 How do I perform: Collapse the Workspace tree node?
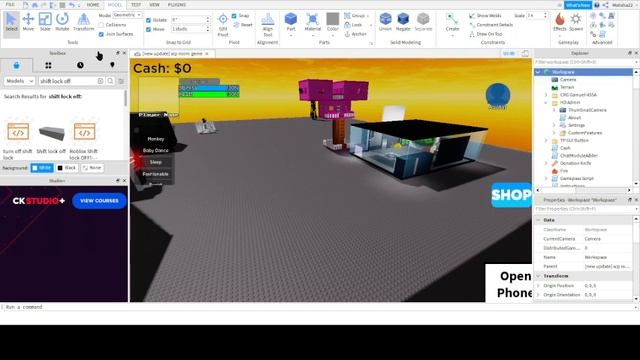(538, 72)
